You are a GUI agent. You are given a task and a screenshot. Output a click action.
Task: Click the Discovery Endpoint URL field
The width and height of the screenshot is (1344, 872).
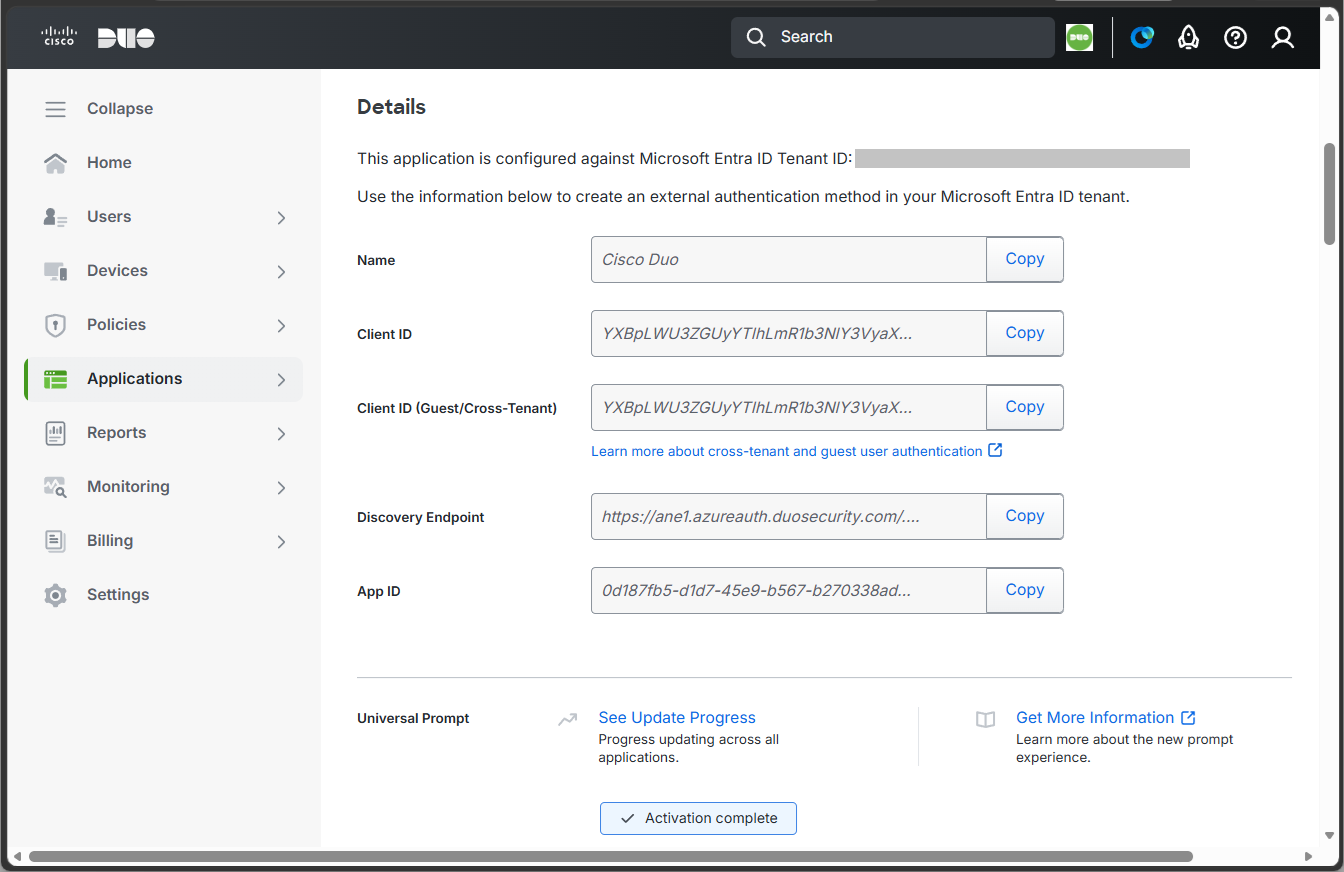click(x=789, y=516)
